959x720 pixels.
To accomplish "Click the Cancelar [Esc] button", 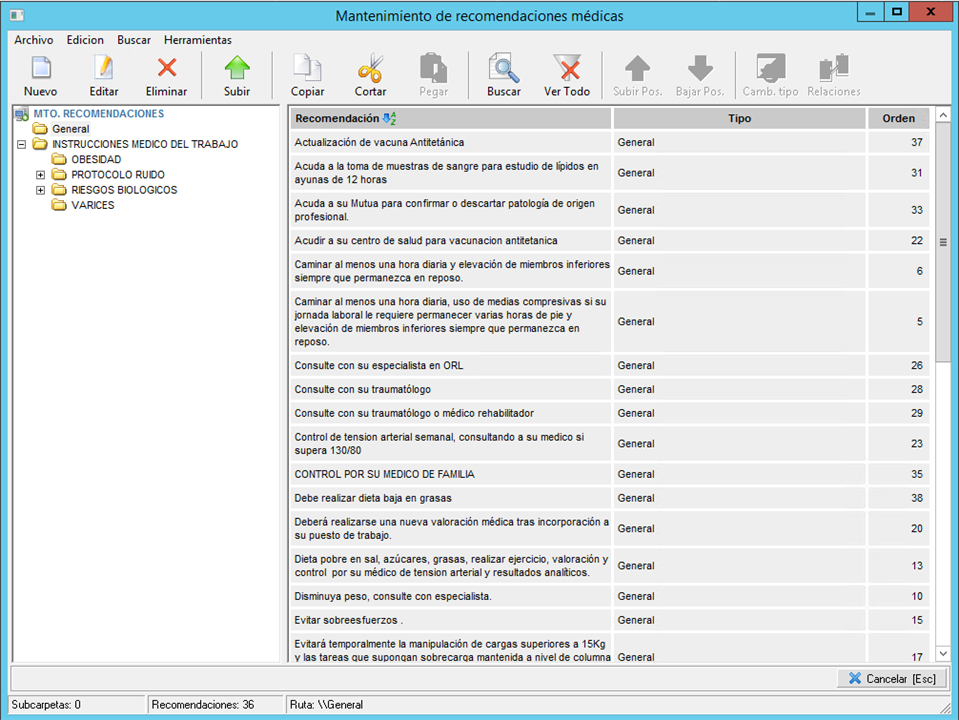I will click(891, 678).
